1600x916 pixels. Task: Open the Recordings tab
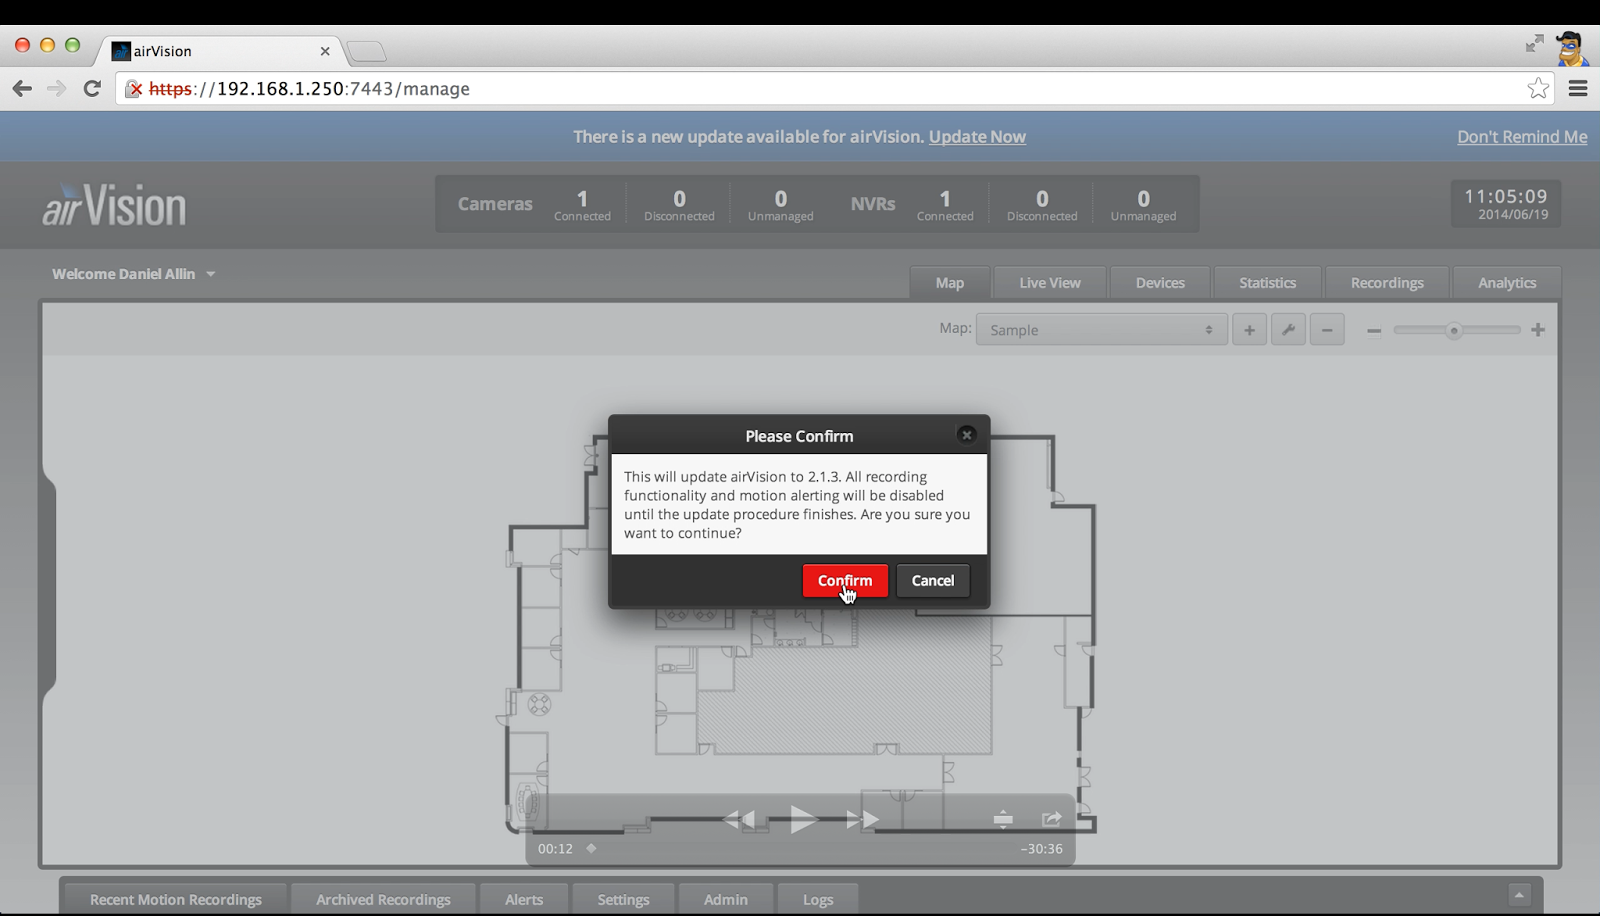1387,283
